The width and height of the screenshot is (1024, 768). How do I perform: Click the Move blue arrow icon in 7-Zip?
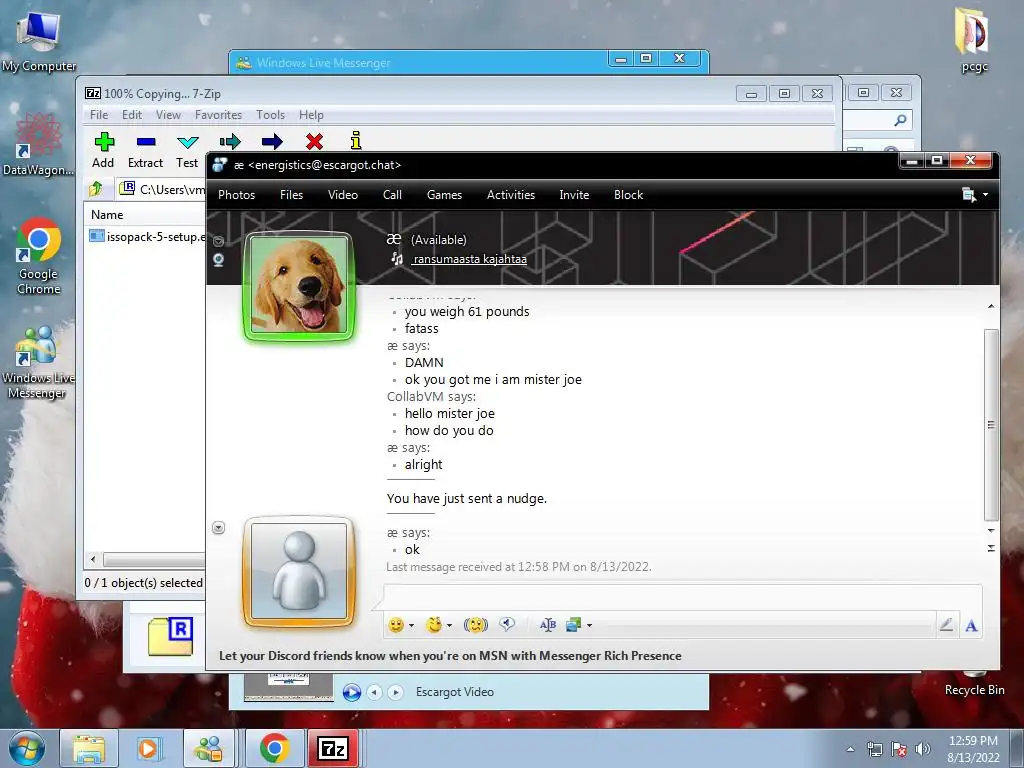272,142
